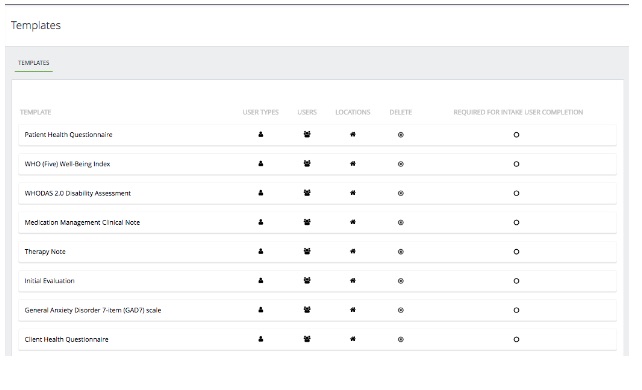Click the Templates page heading
The height and width of the screenshot is (390, 642).
click(36, 25)
